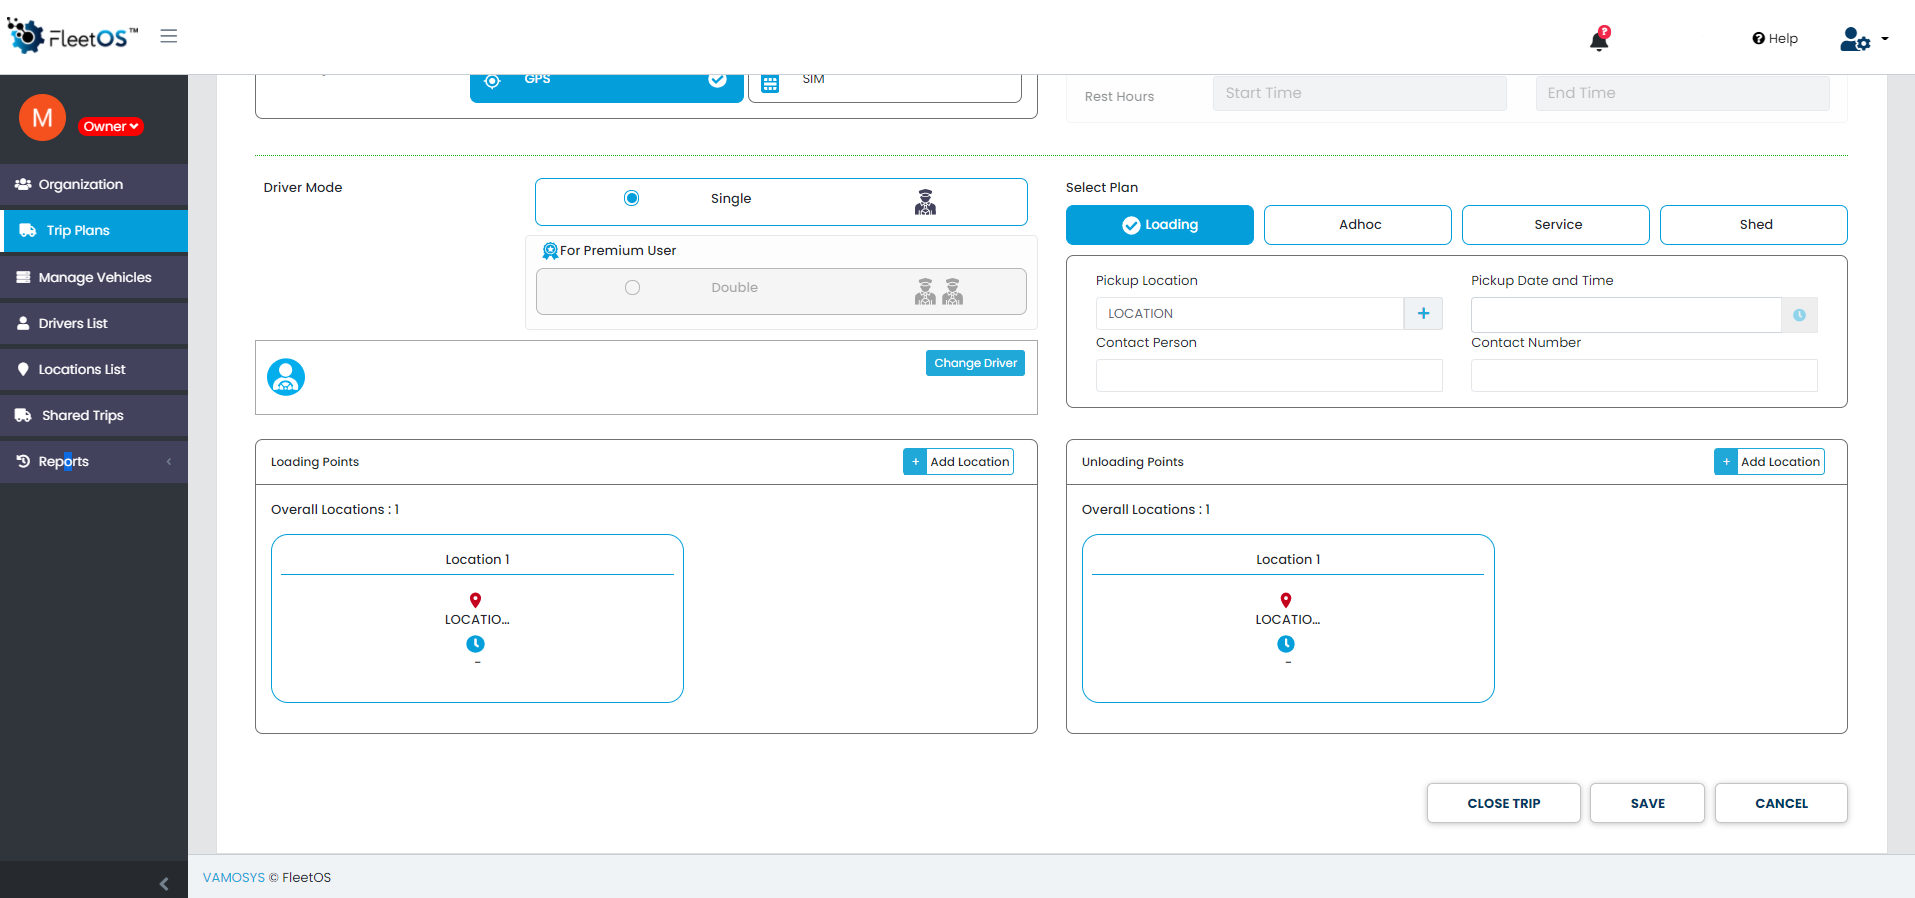This screenshot has width=1915, height=898.
Task: Click the Pickup Location input field
Action: [1250, 314]
